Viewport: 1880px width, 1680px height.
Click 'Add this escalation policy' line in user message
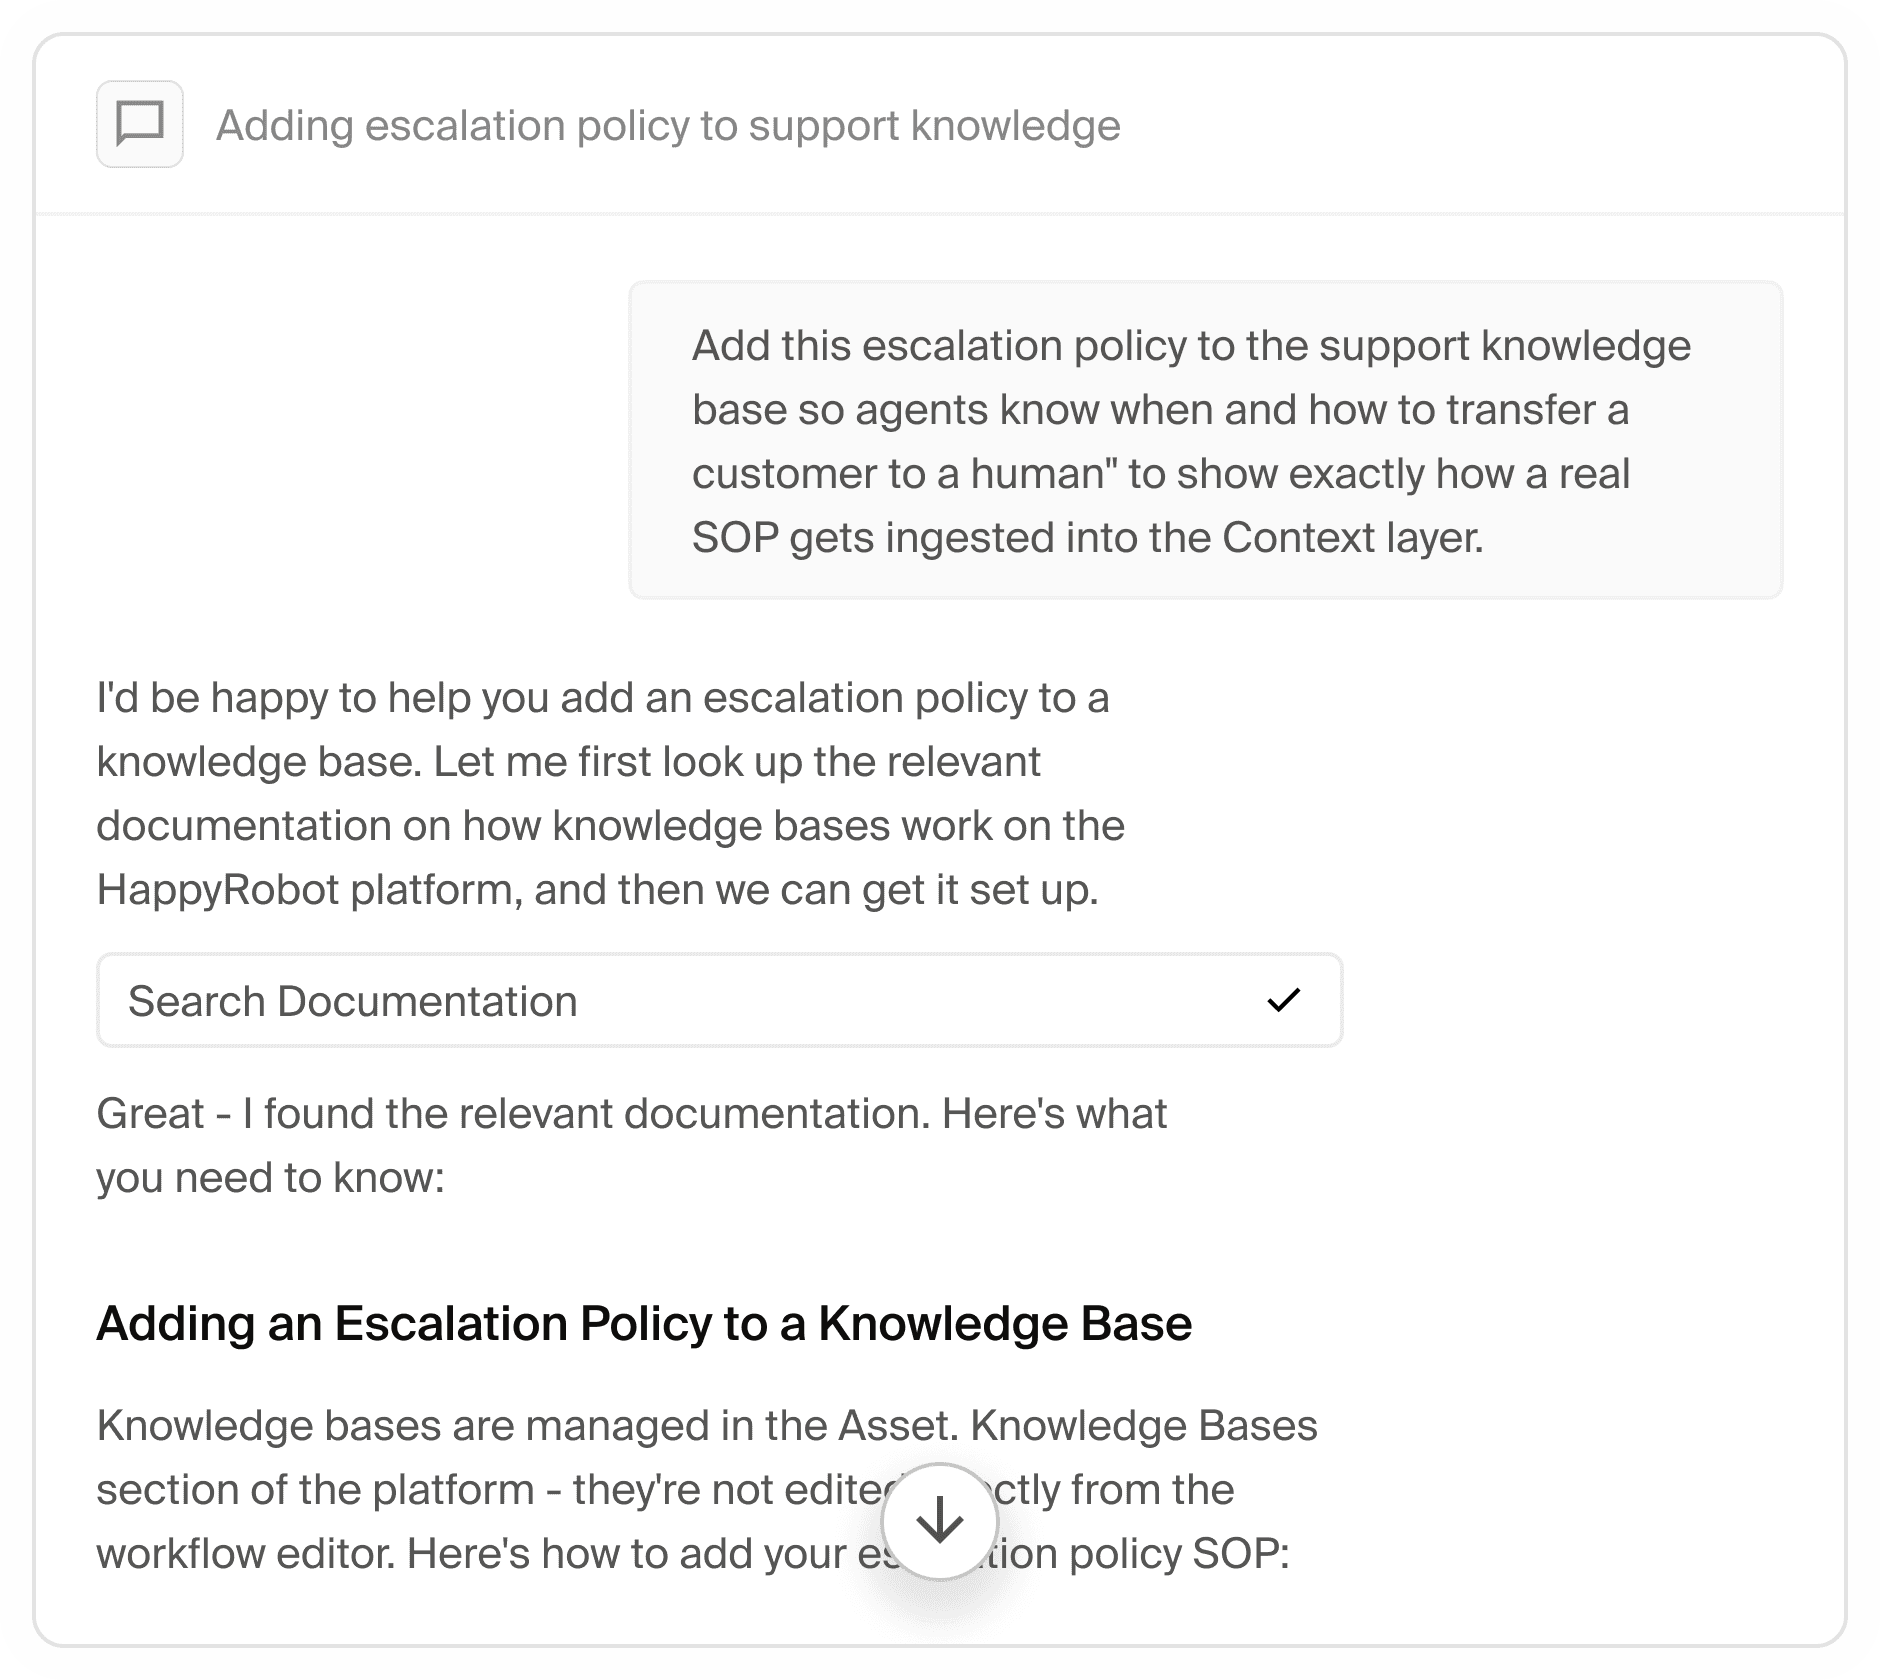click(x=1191, y=345)
